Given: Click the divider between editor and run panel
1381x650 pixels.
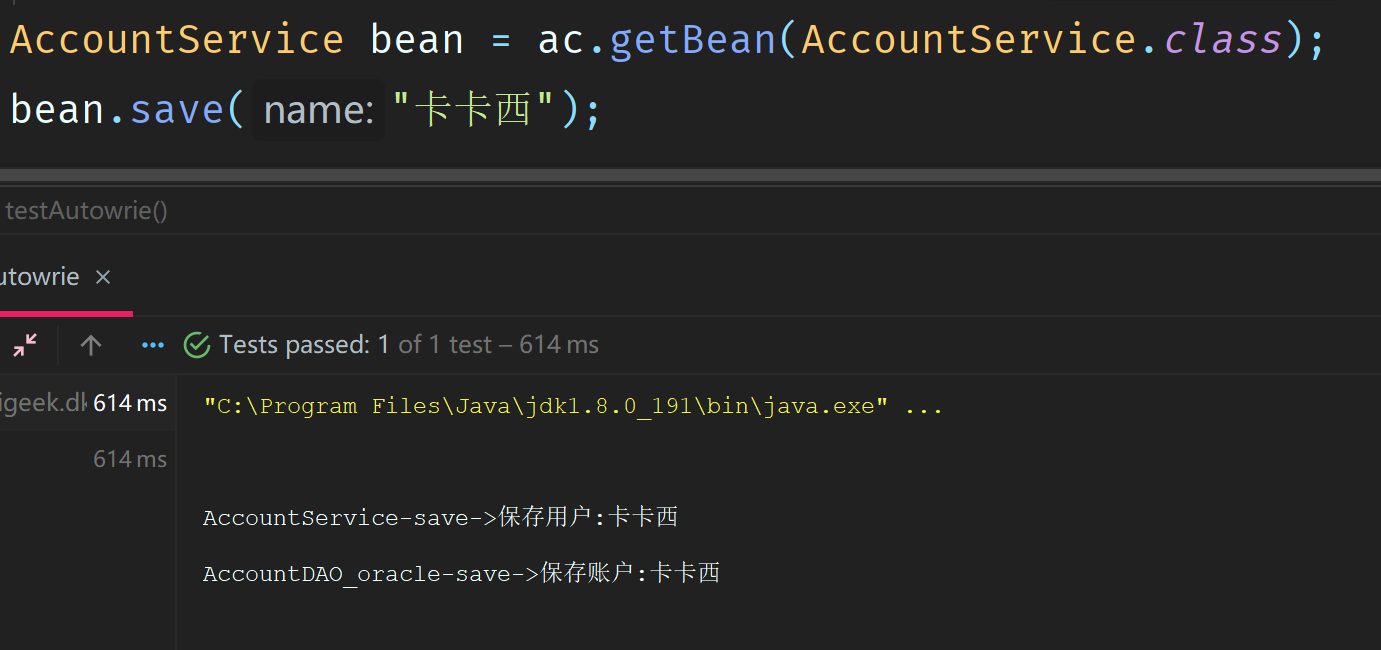Looking at the screenshot, I should tap(690, 176).
